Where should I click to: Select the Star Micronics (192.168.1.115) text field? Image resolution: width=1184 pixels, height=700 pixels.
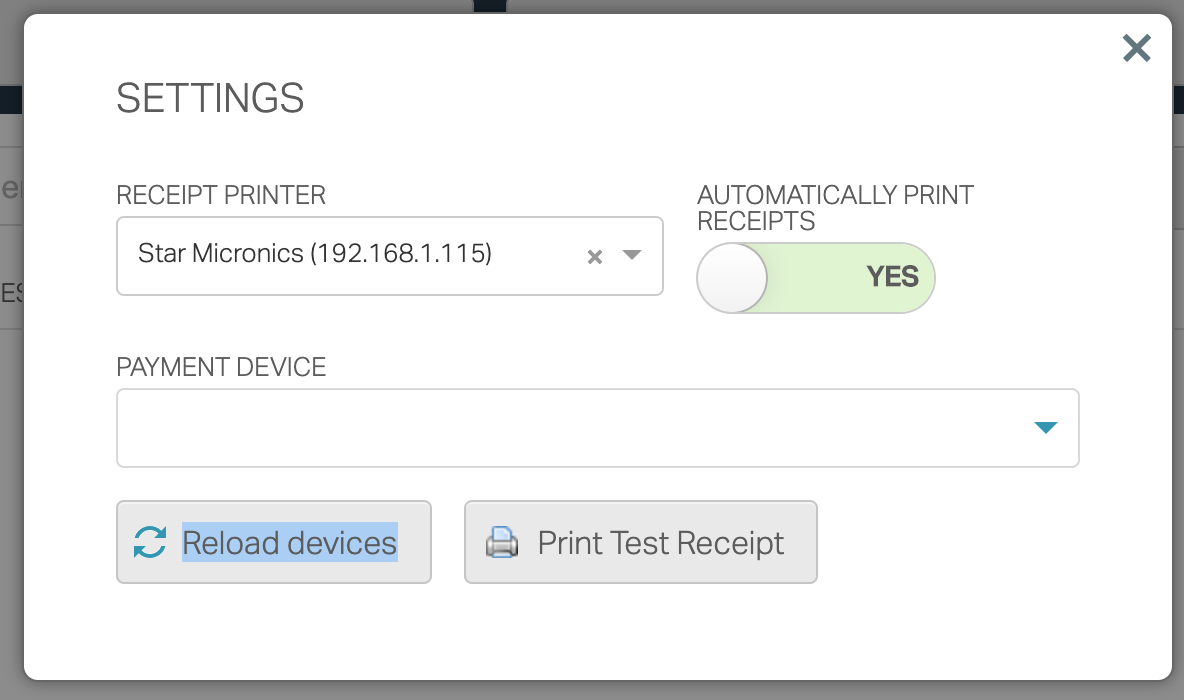[x=390, y=256]
